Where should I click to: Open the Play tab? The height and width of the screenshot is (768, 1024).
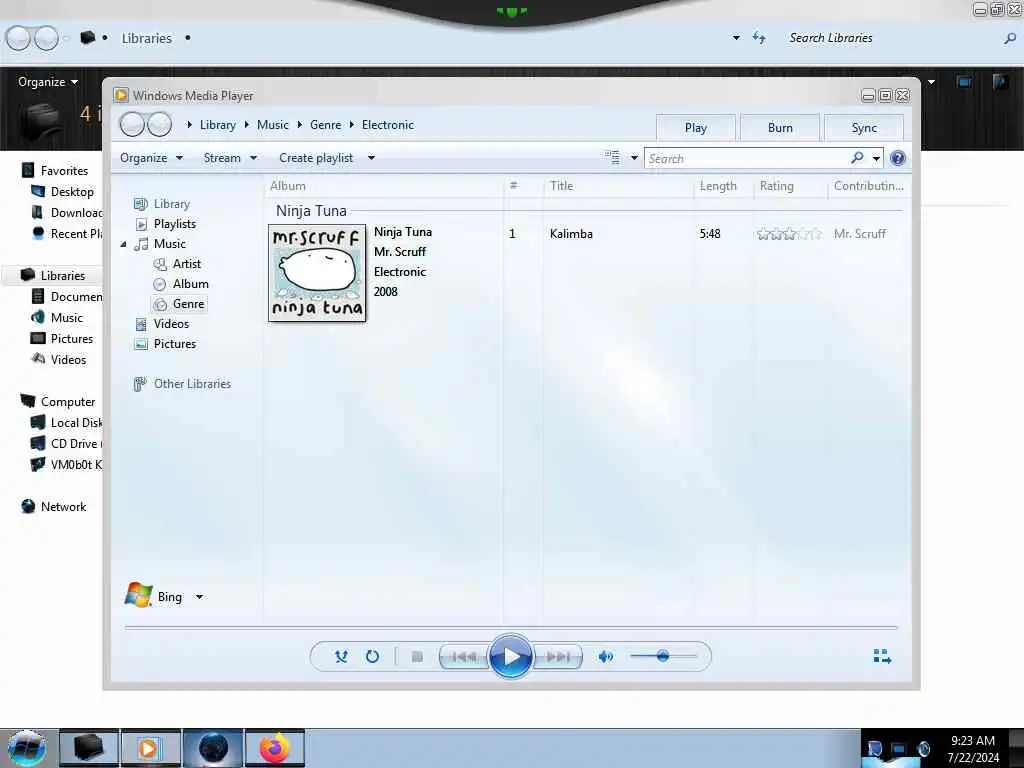tap(696, 128)
